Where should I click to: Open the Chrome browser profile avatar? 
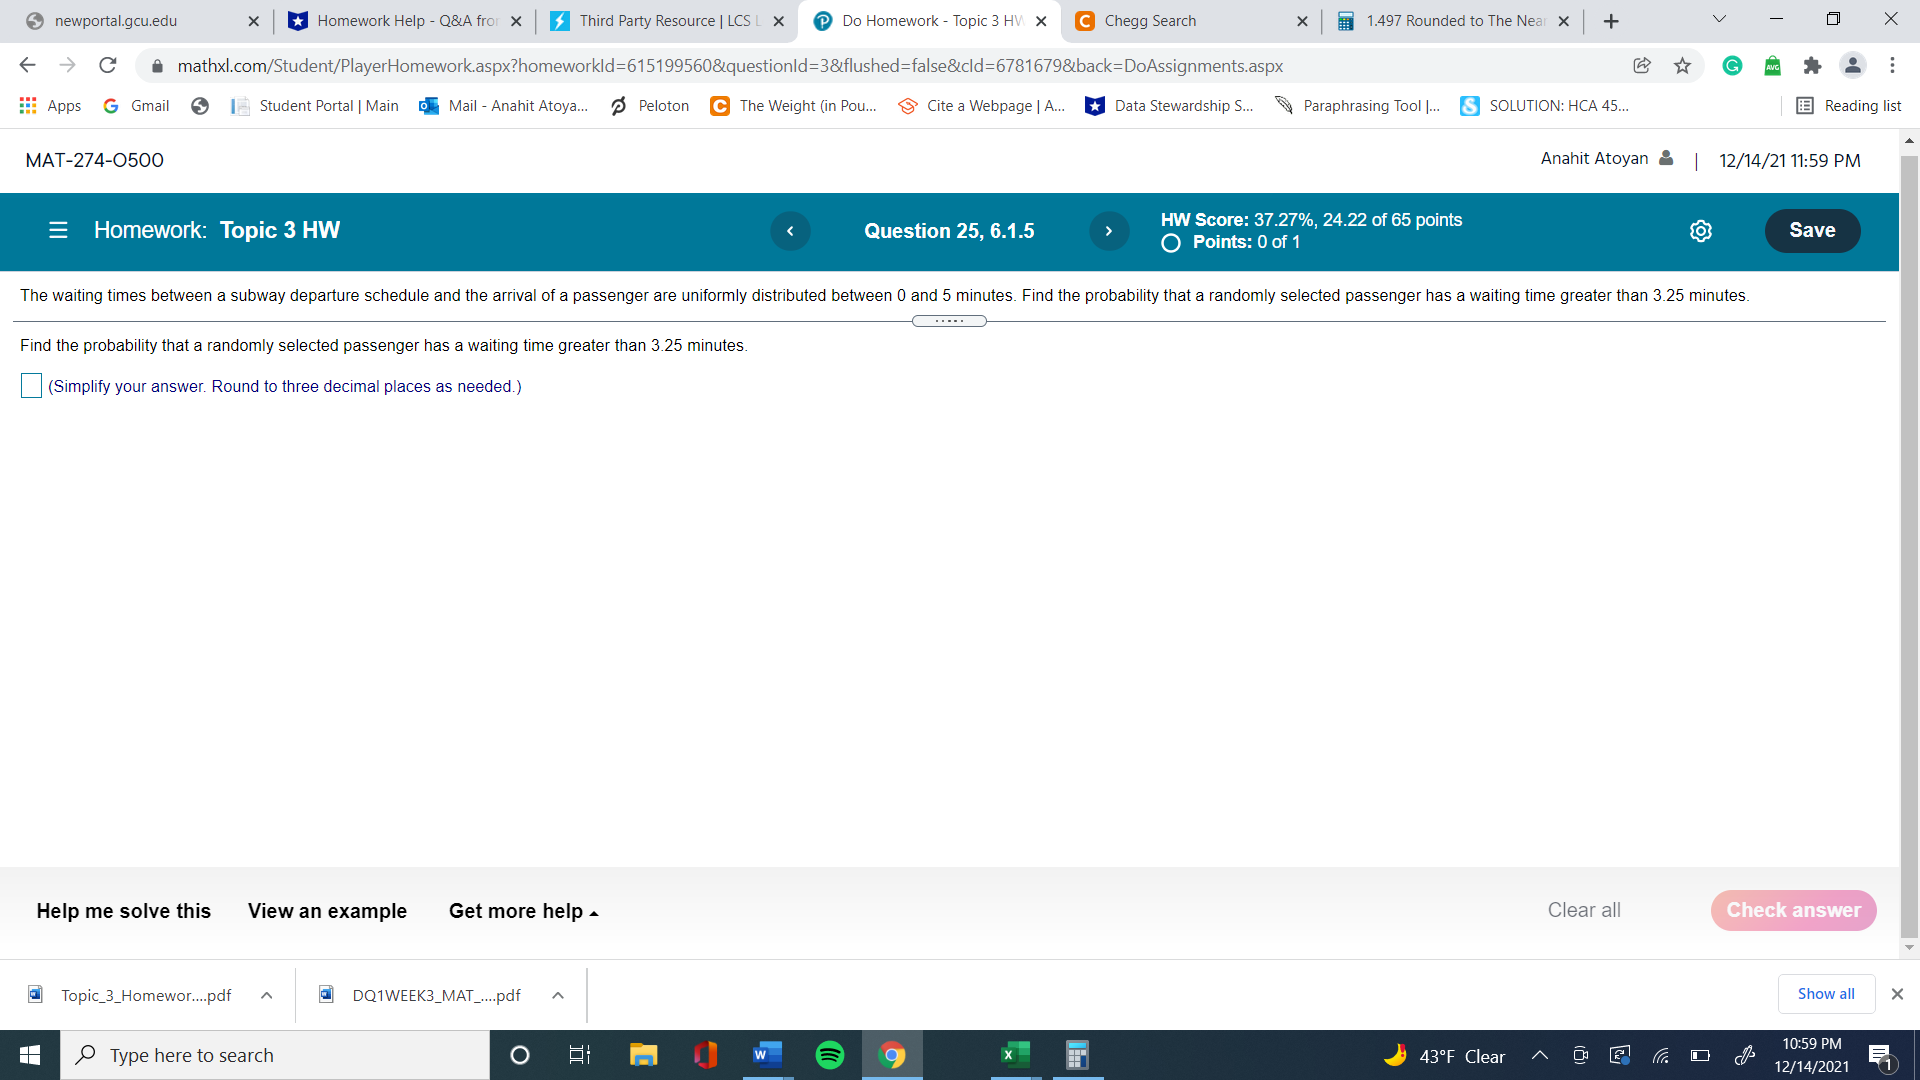[x=1853, y=65]
